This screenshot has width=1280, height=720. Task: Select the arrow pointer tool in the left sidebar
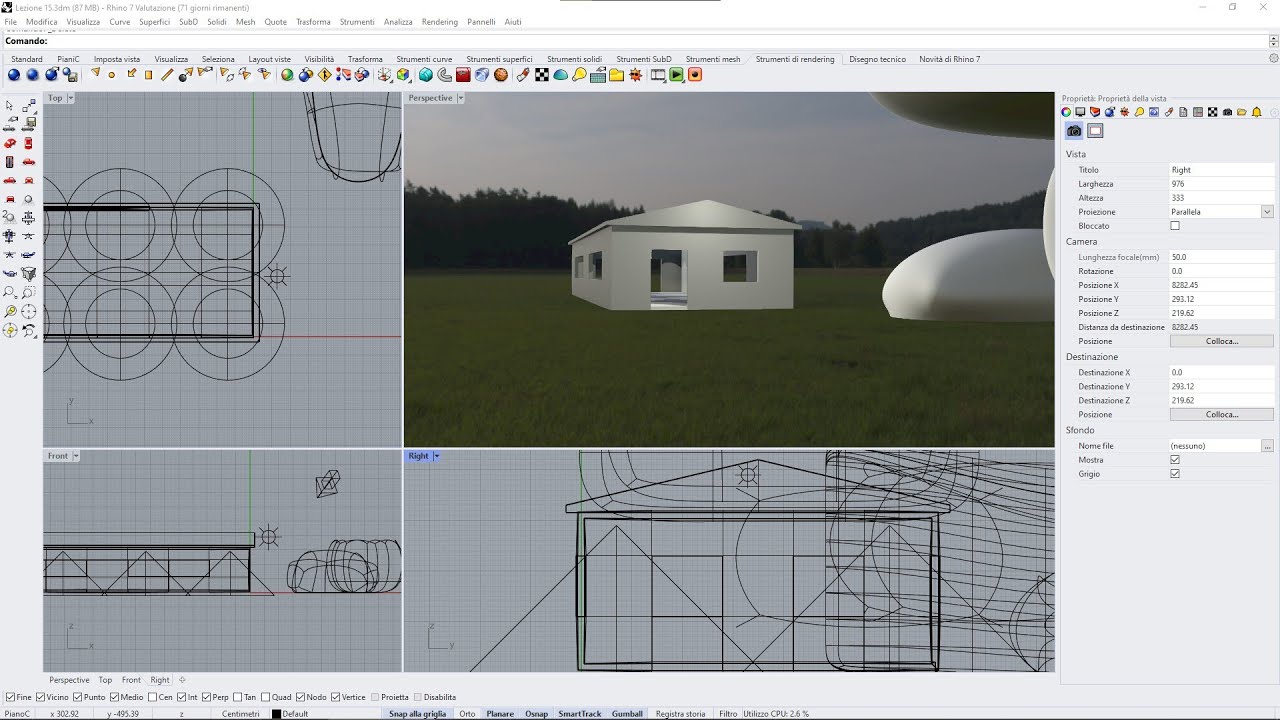(10, 106)
